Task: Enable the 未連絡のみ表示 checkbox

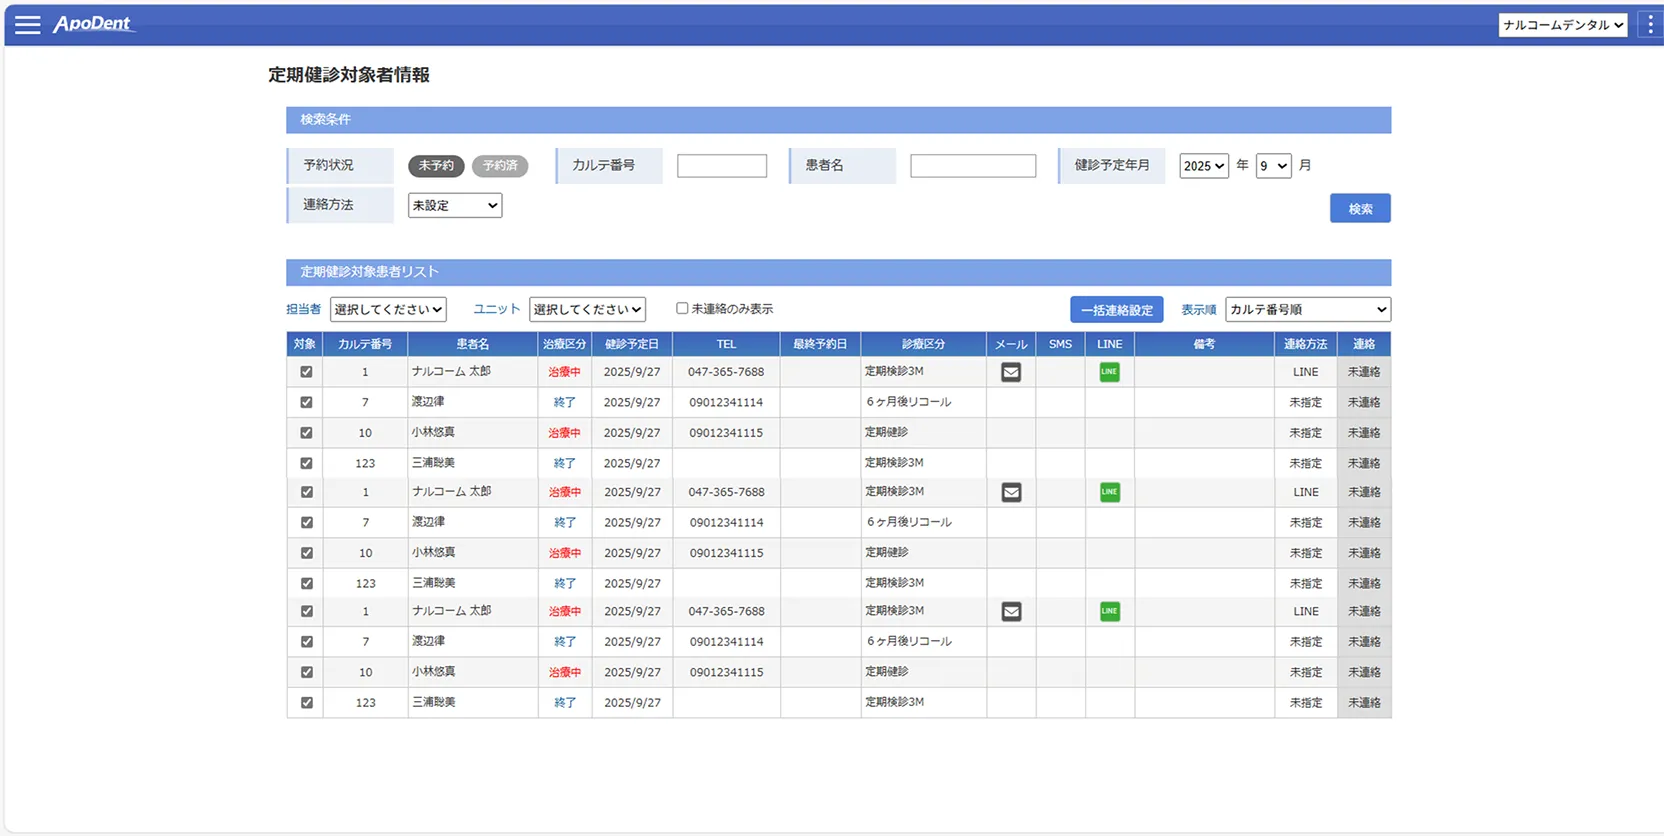Action: click(x=682, y=309)
